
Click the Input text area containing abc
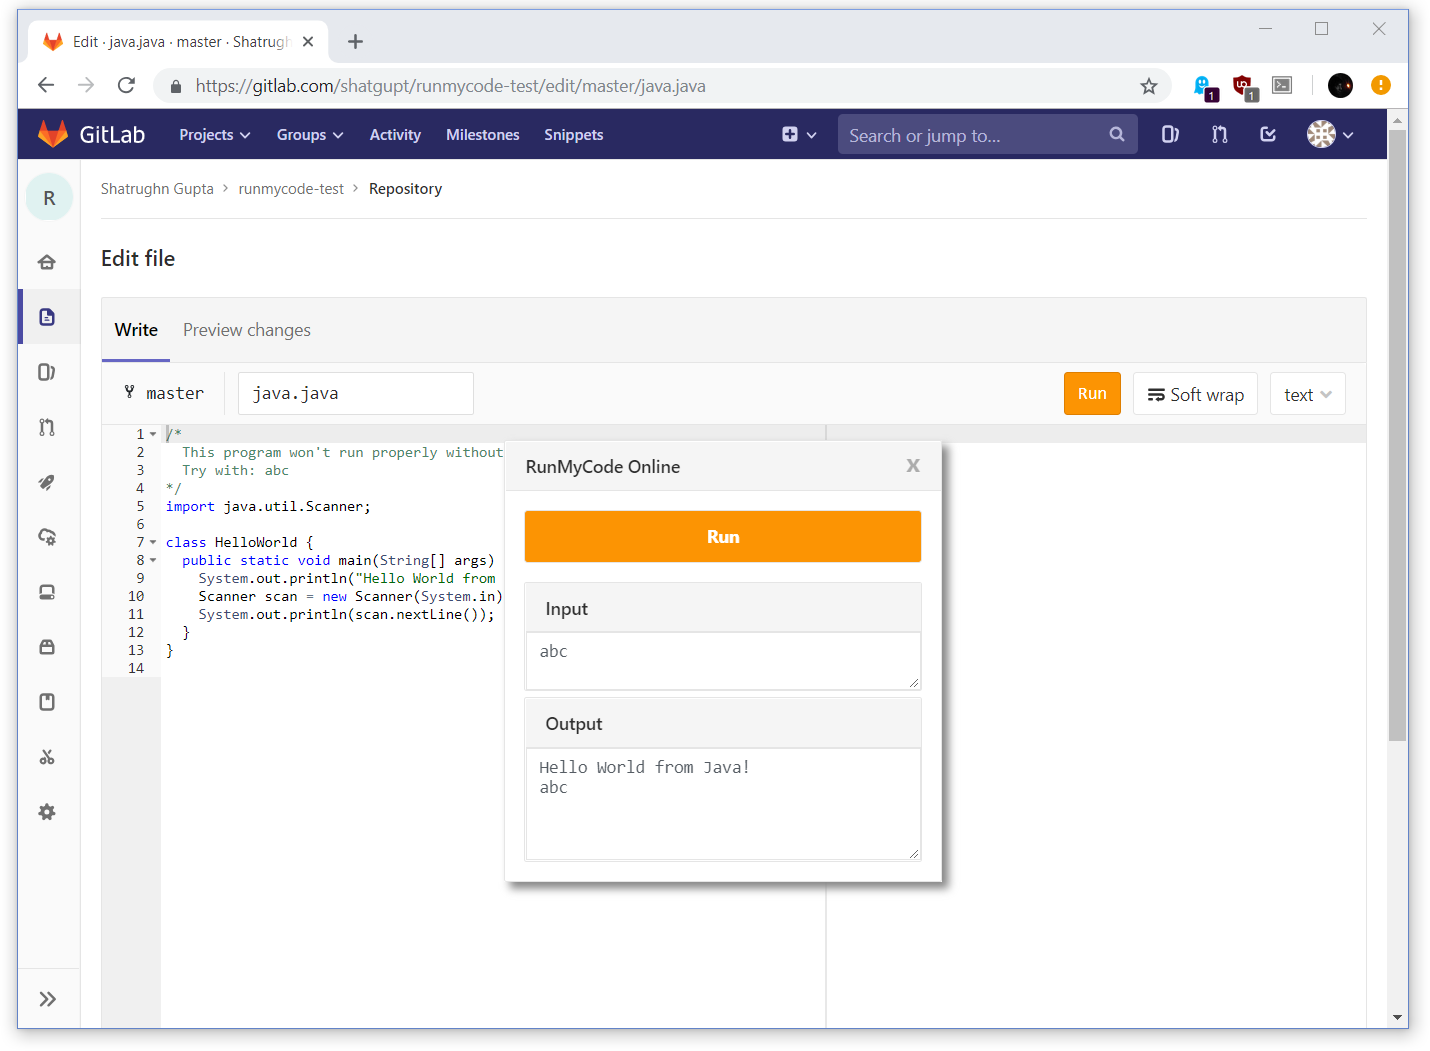click(x=723, y=660)
